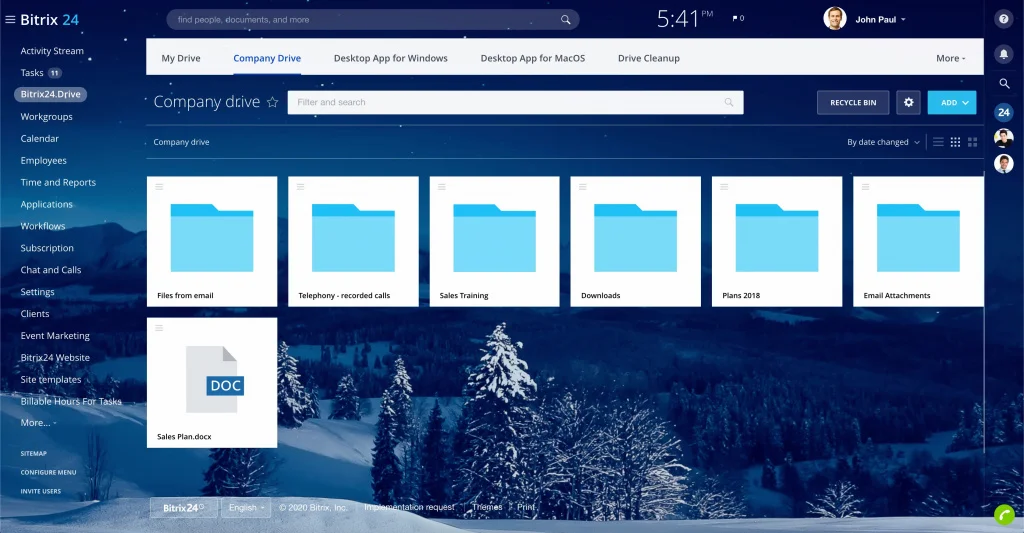Click the magnifier icon in right sidebar
This screenshot has width=1024, height=533.
click(1004, 84)
